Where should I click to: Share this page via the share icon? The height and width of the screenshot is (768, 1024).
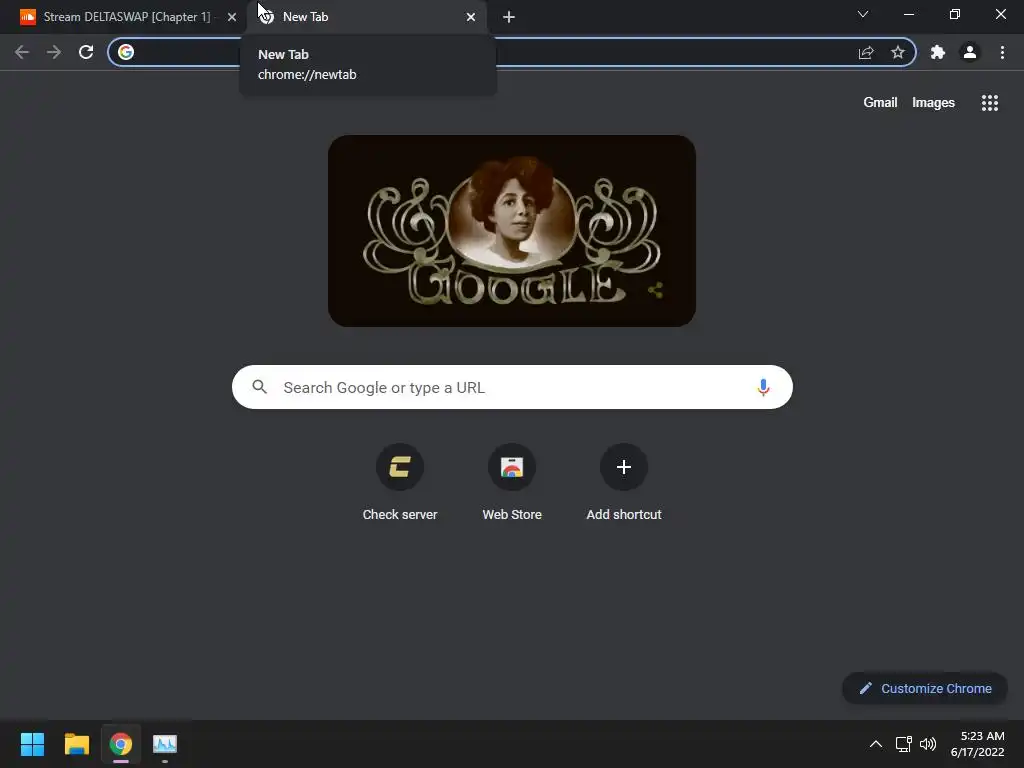[866, 52]
